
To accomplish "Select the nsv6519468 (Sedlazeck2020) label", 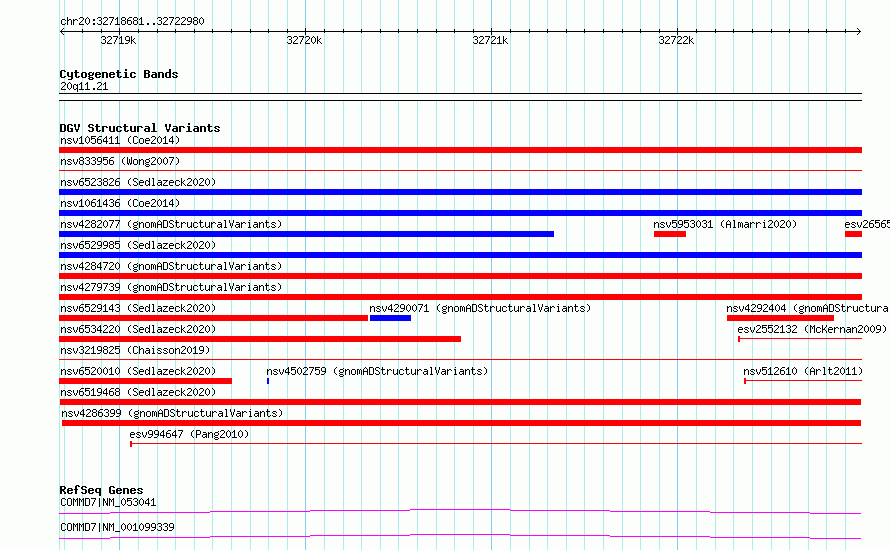I will tap(138, 392).
